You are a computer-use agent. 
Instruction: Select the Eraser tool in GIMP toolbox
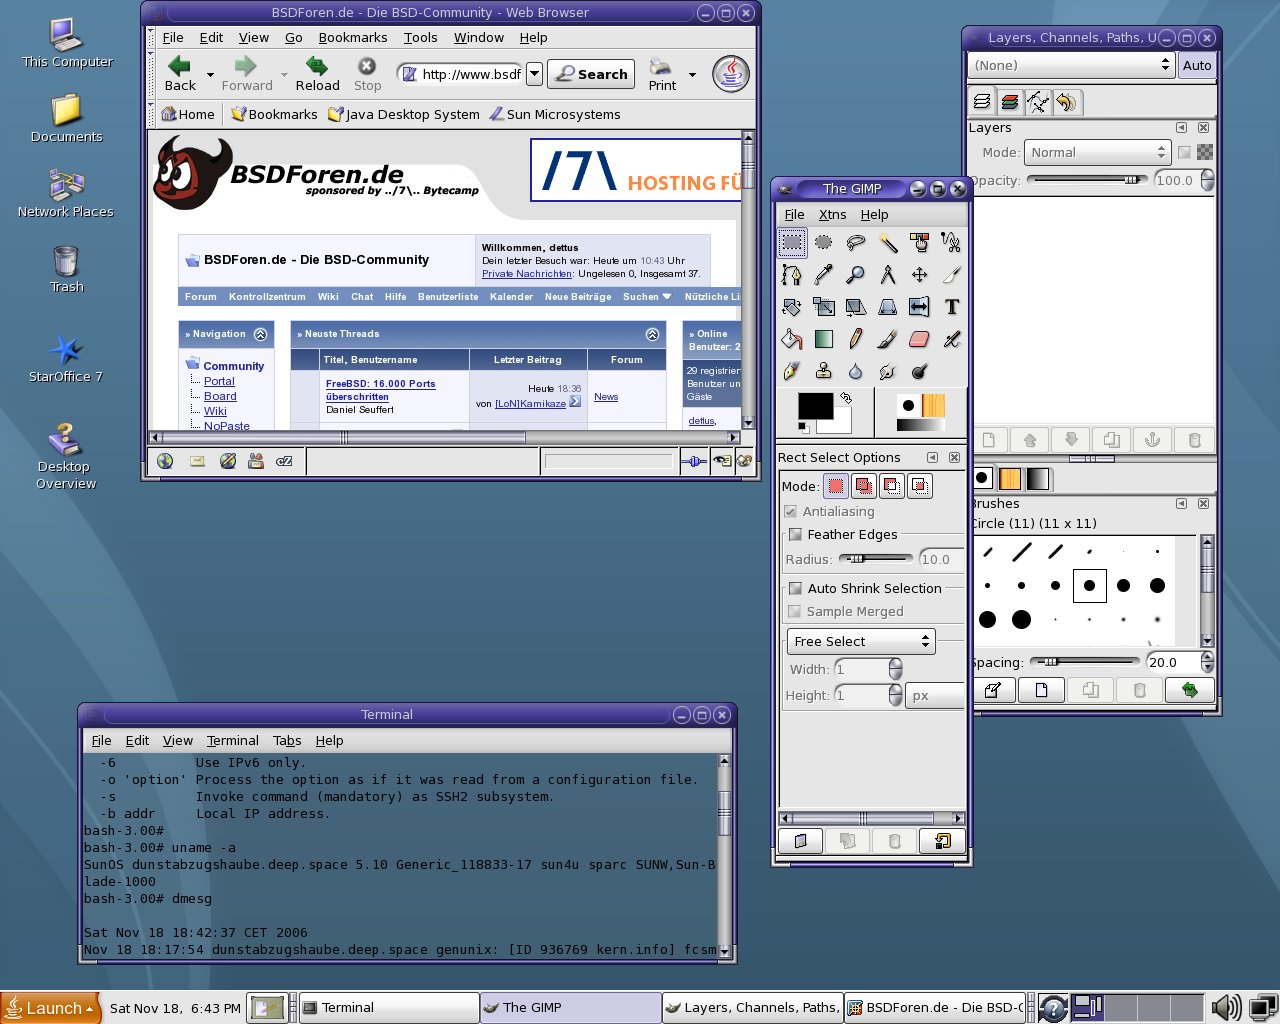(x=920, y=339)
